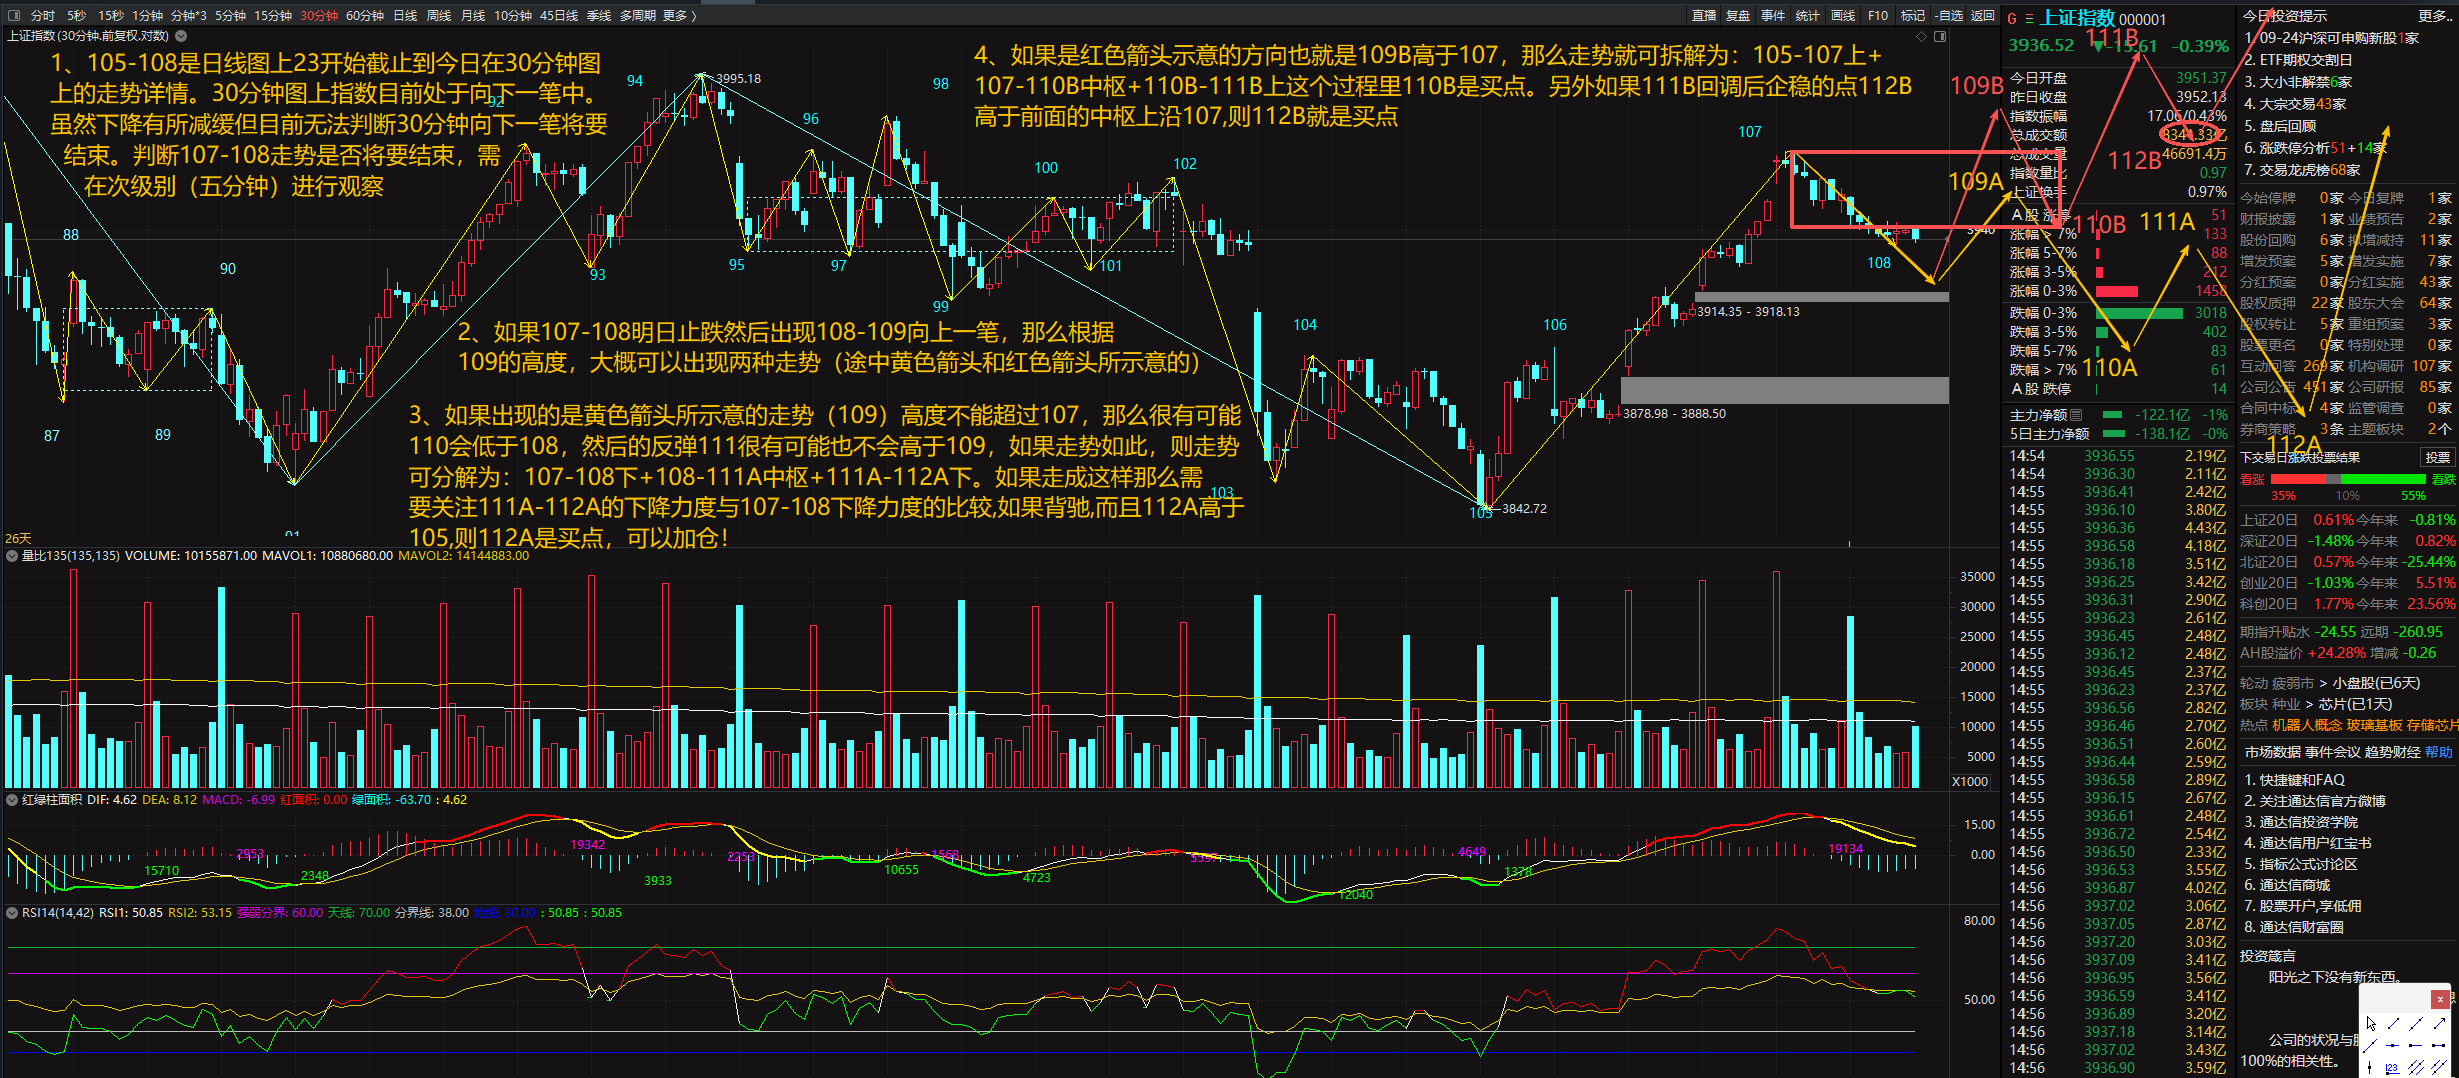Select the arrow pointer drawing tool
Viewport: 2459px width, 1078px height.
(2371, 1024)
